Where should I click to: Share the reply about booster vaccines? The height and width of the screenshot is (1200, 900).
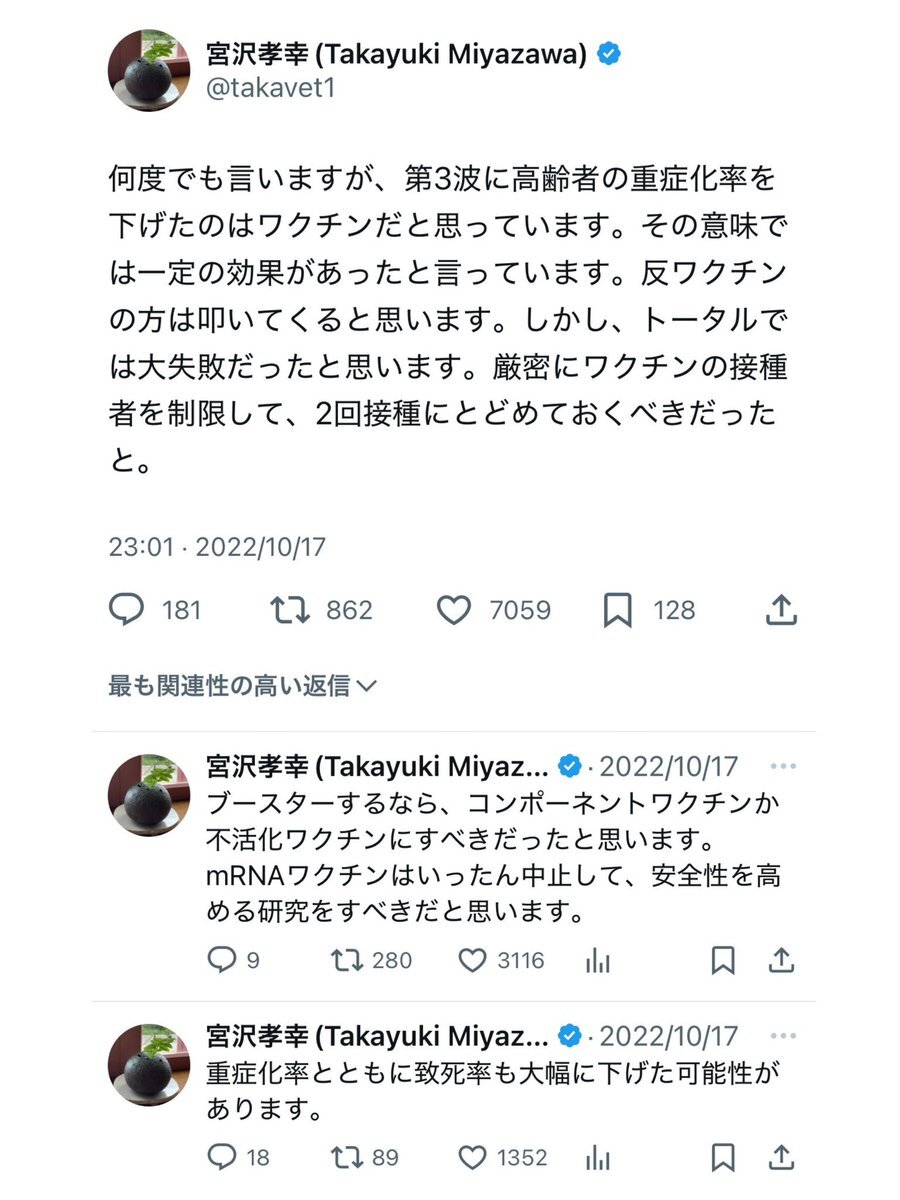click(781, 961)
